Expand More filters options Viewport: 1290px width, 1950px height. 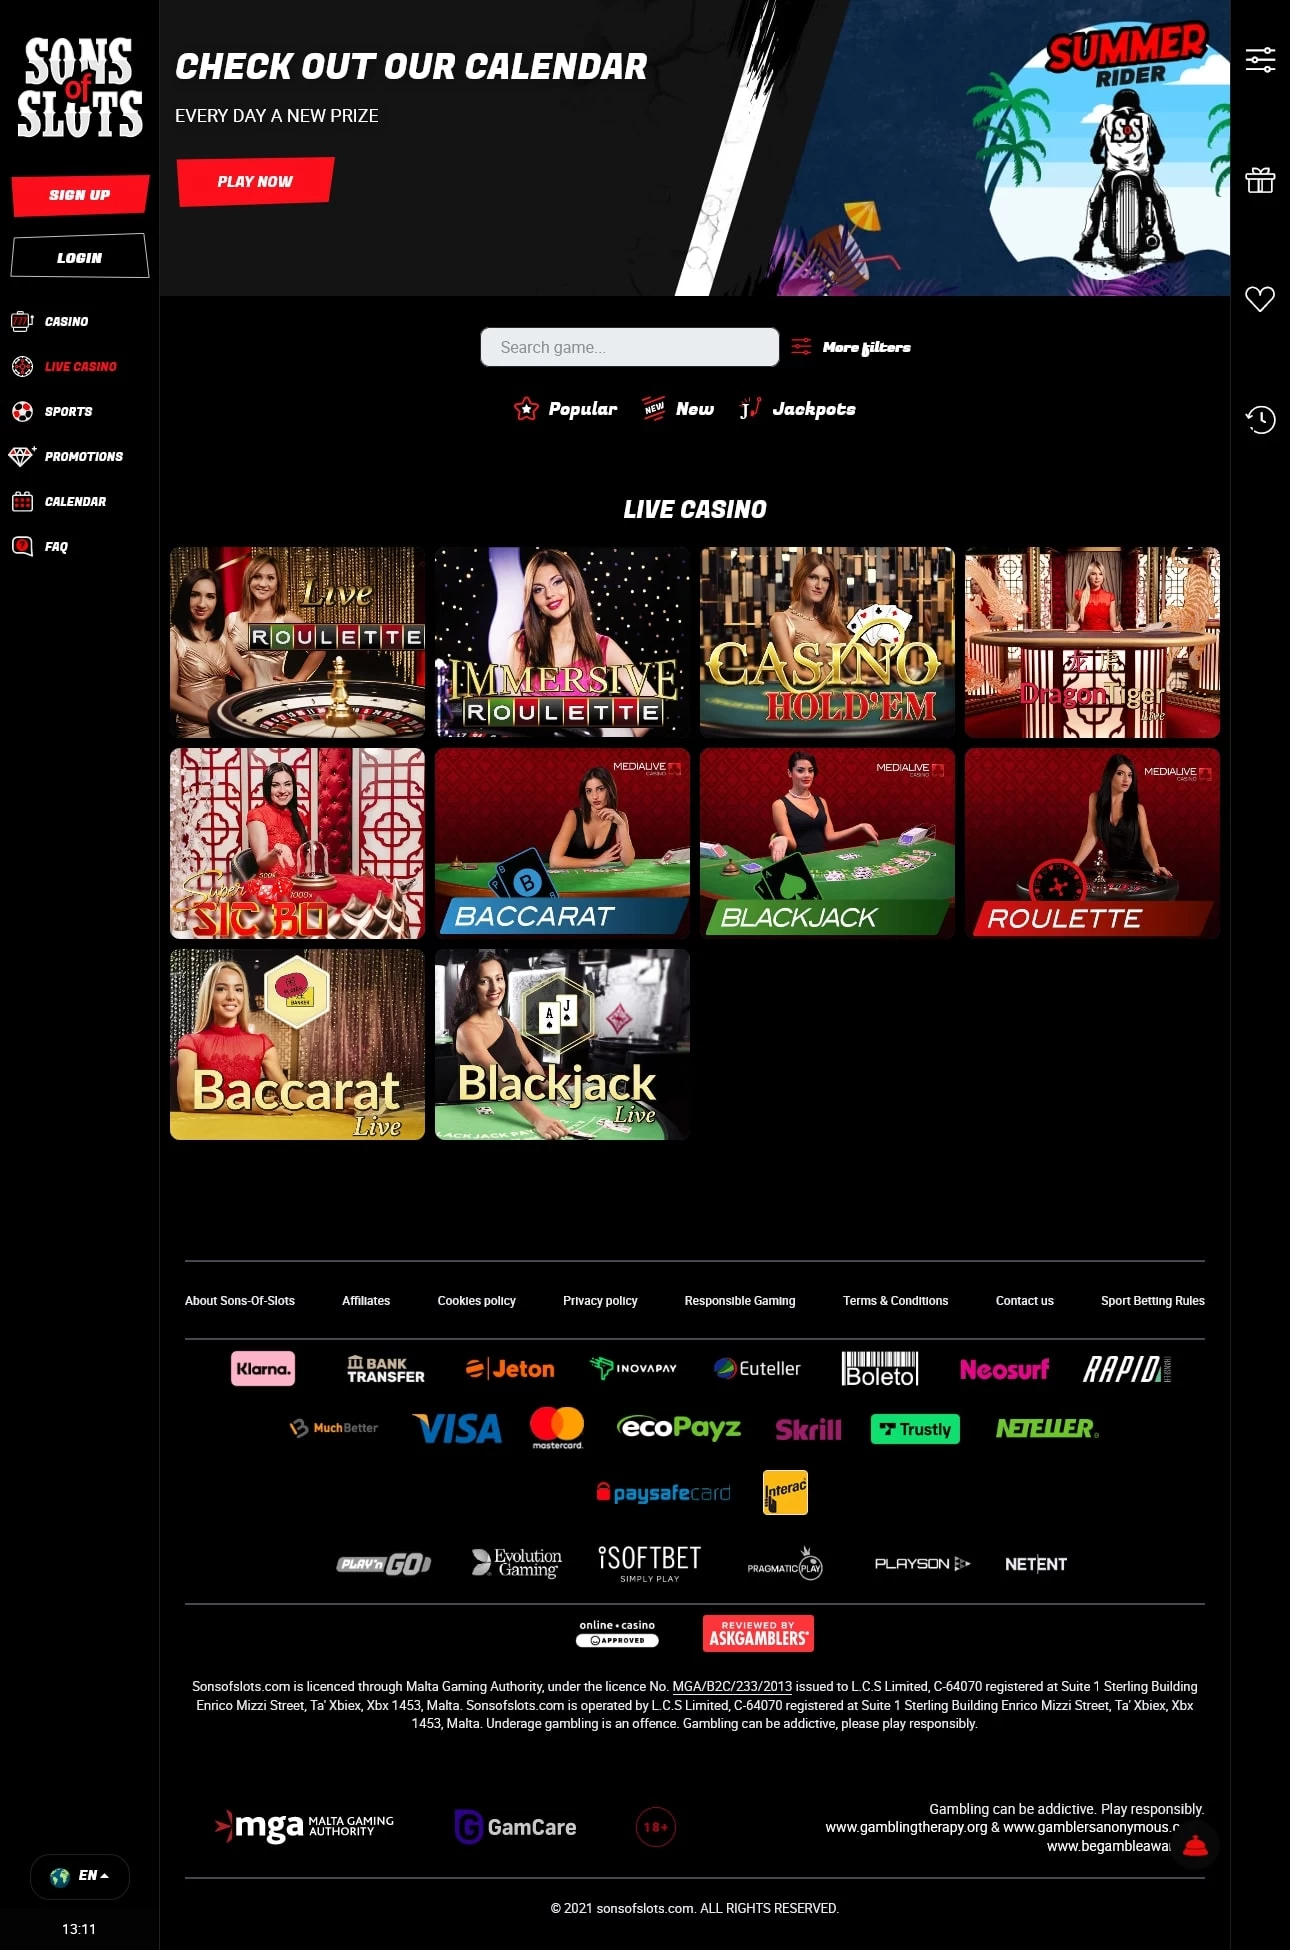click(x=851, y=347)
